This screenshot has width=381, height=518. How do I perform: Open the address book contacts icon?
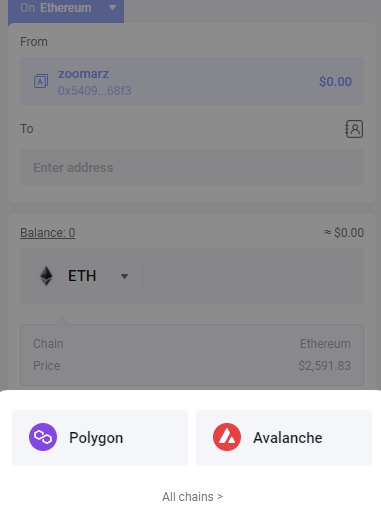(354, 129)
